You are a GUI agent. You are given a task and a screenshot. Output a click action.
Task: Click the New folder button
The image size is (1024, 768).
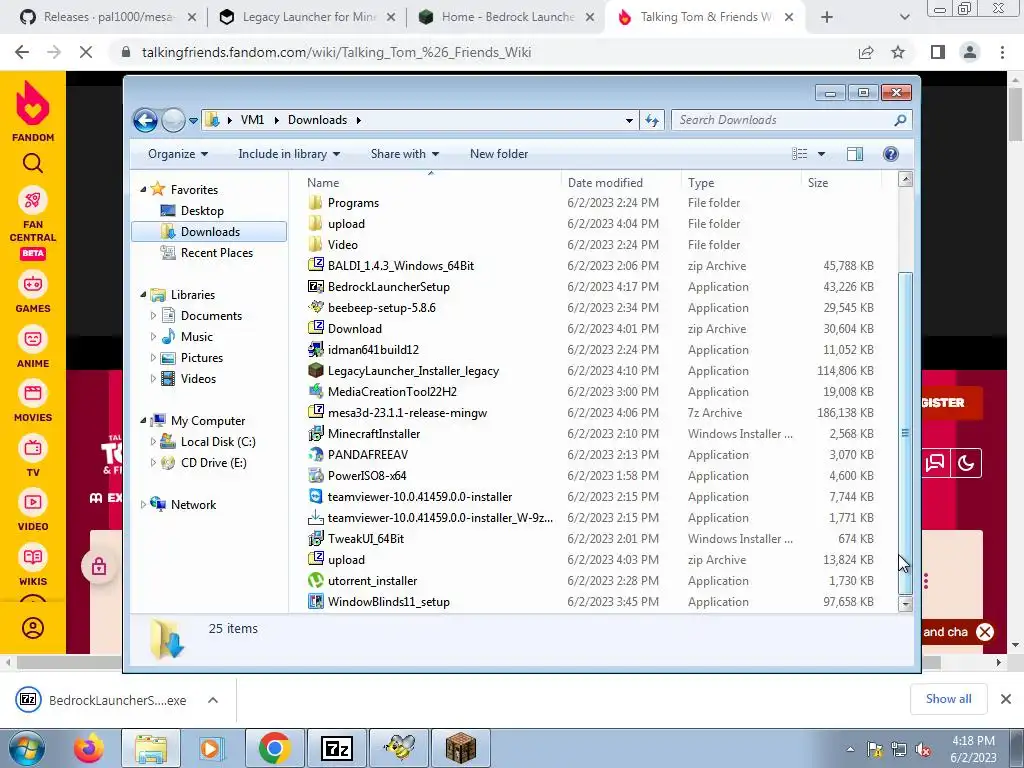[499, 154]
